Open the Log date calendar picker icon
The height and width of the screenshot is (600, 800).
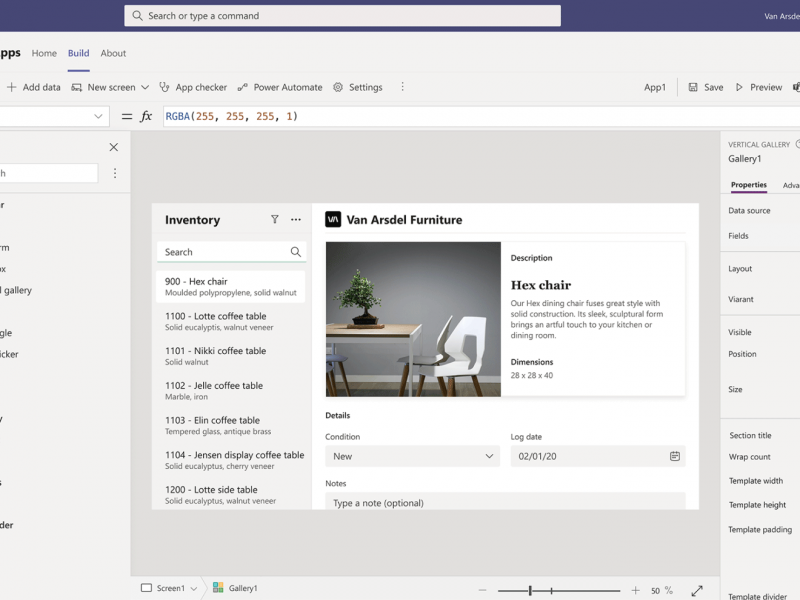(x=674, y=456)
